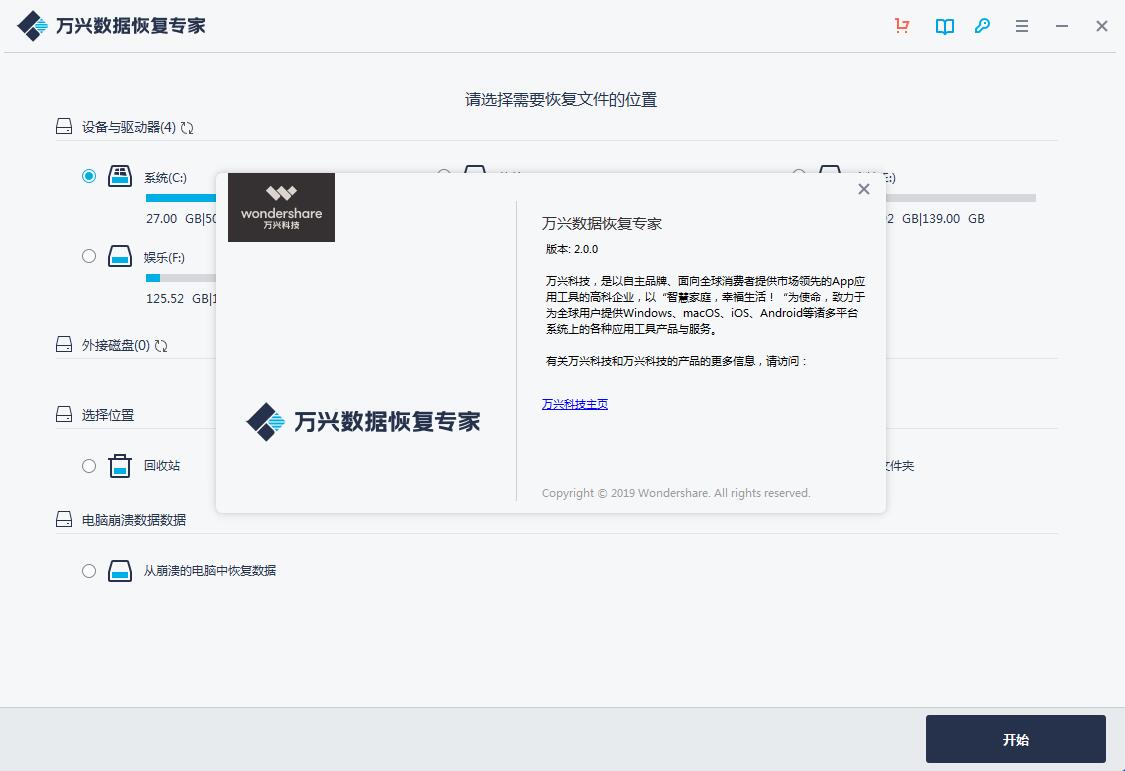
Task: Open the purchase cart icon
Action: pyautogui.click(x=901, y=26)
